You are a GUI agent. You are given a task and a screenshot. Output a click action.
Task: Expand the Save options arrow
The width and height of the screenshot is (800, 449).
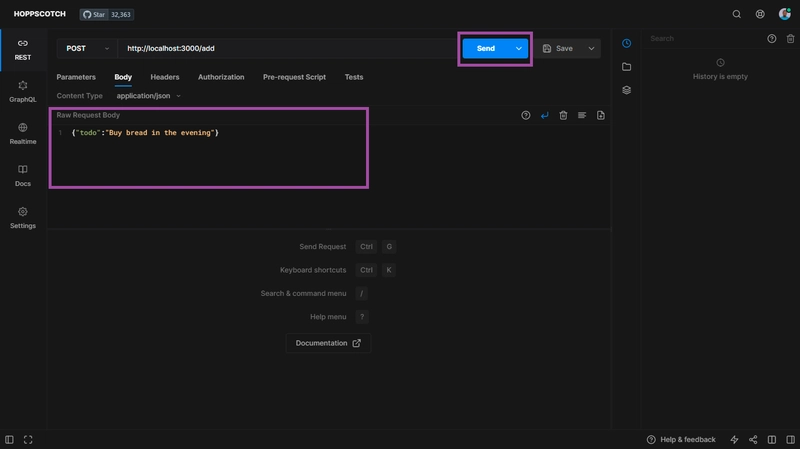coord(591,48)
